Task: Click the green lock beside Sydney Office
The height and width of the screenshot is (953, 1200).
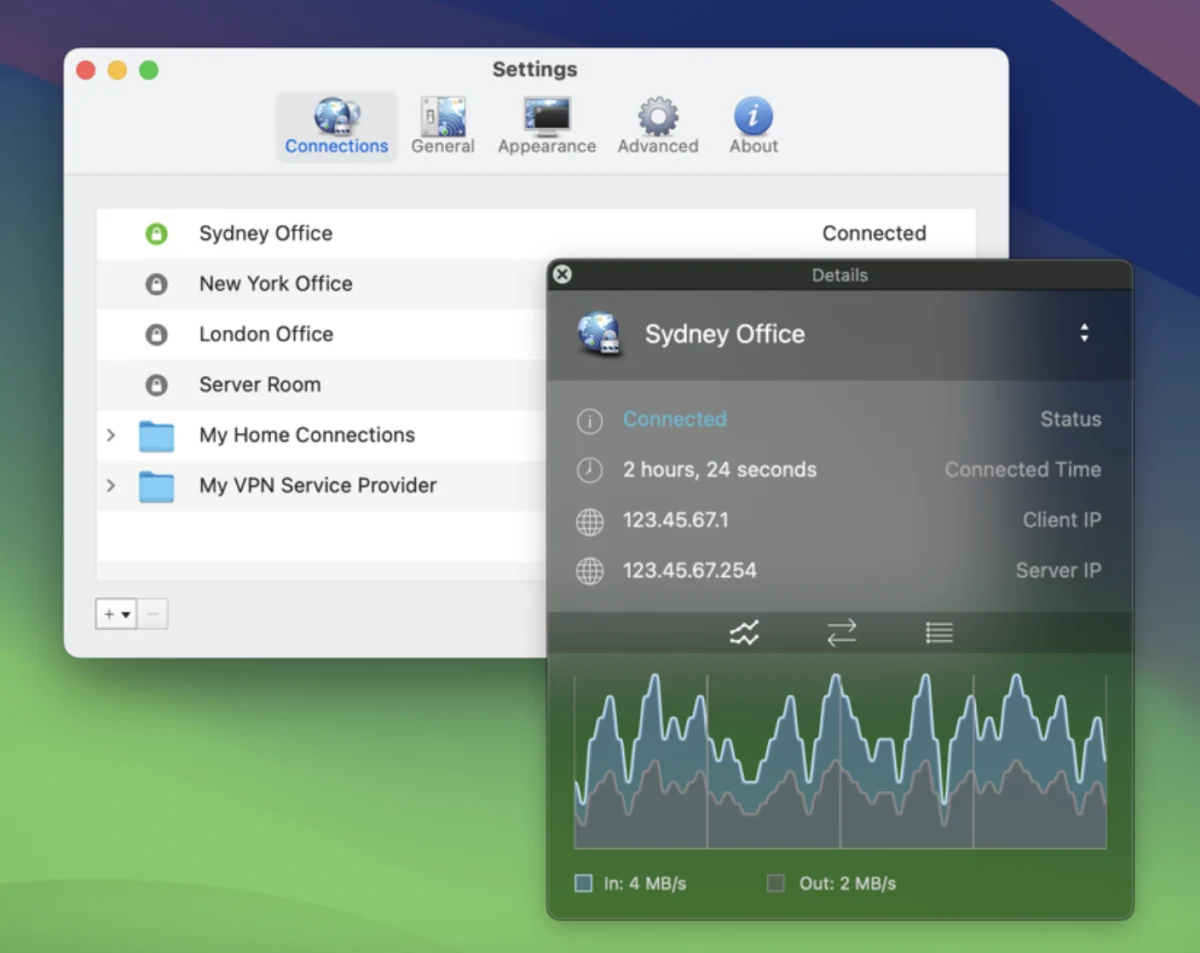Action: (x=156, y=234)
